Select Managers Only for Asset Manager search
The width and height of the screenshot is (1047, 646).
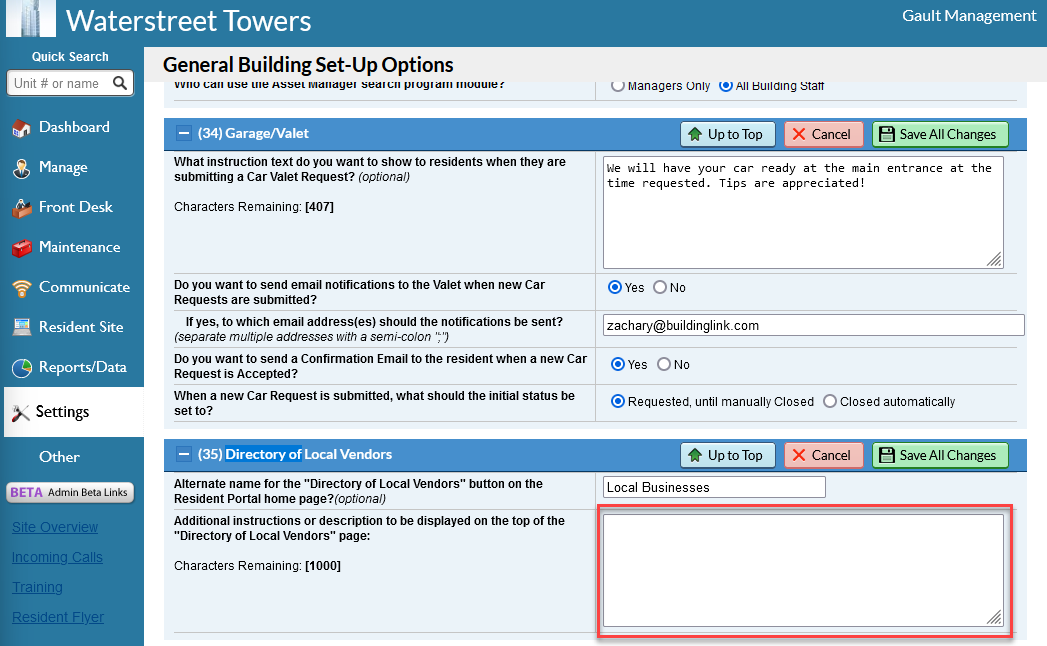tap(618, 86)
